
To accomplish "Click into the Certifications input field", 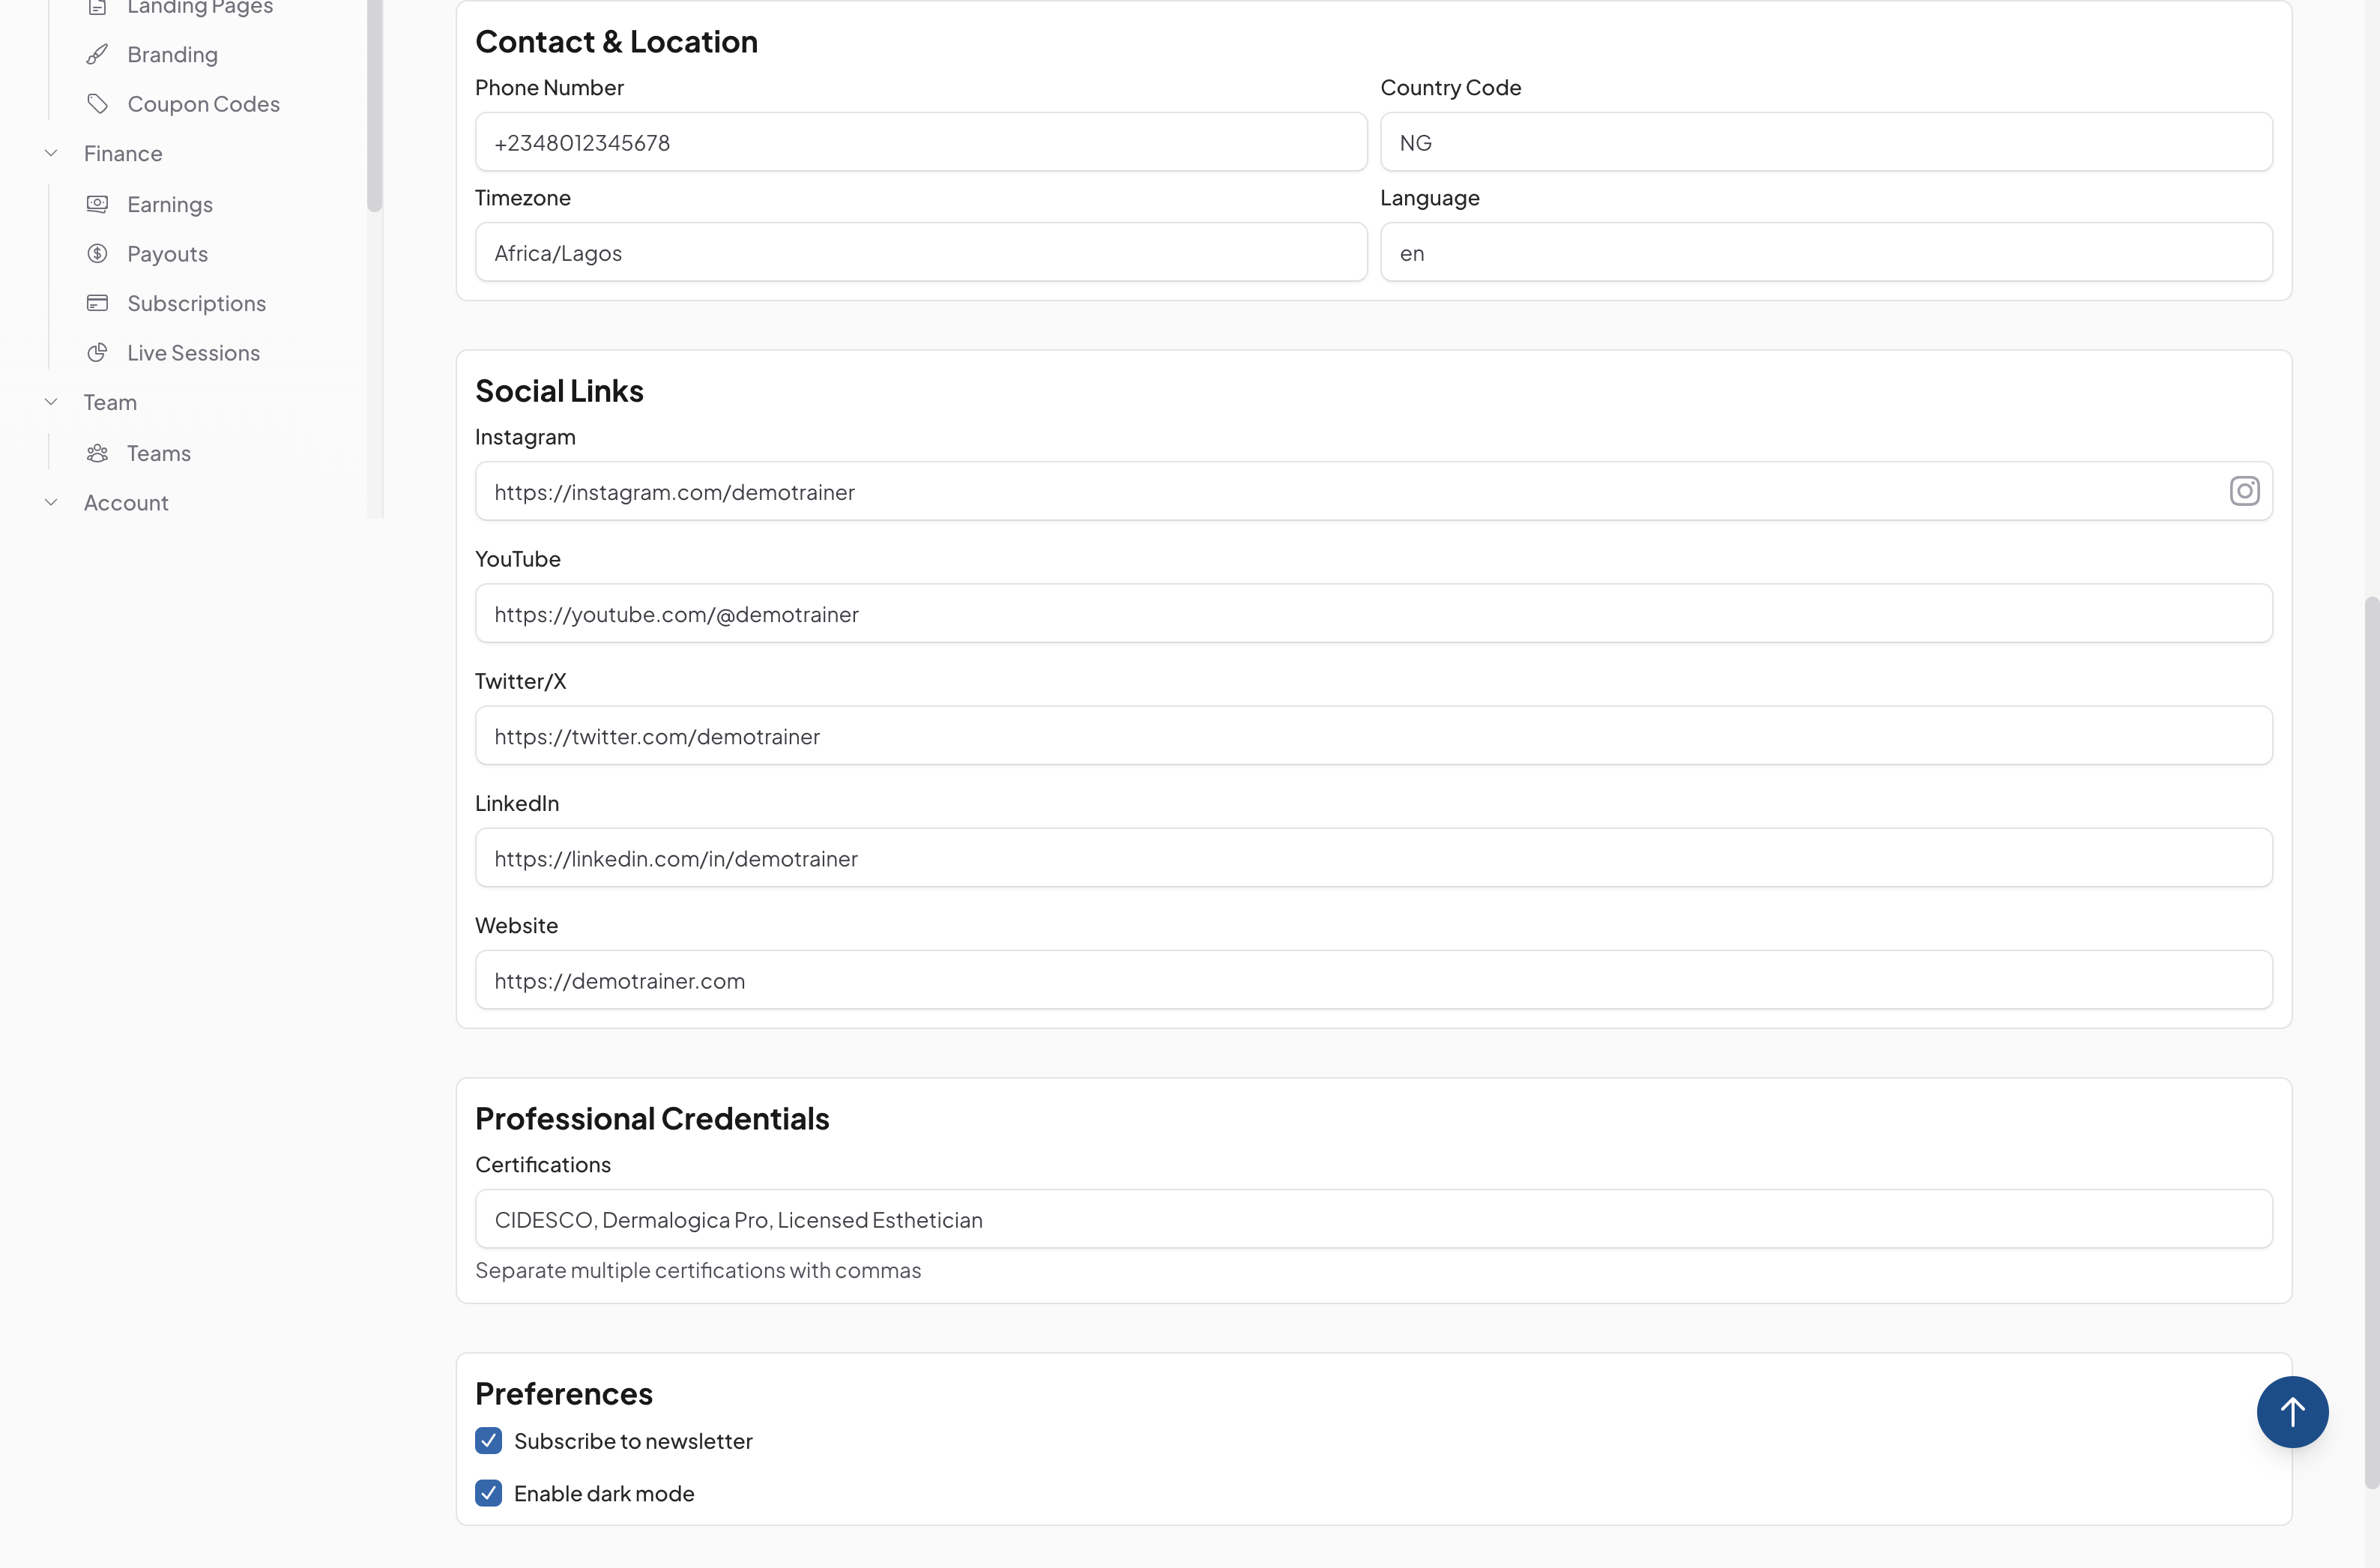I will tap(1373, 1219).
